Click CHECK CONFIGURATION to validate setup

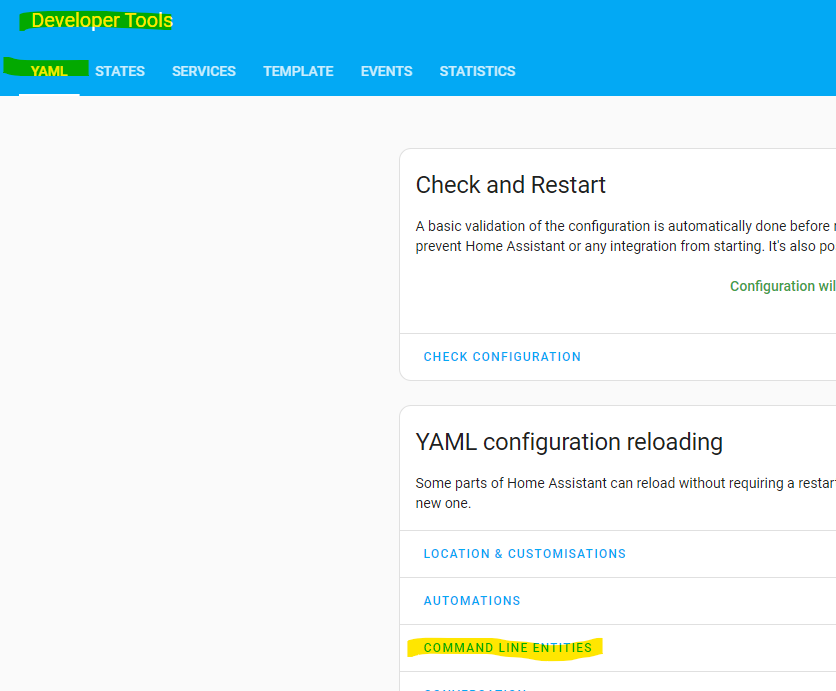click(502, 357)
